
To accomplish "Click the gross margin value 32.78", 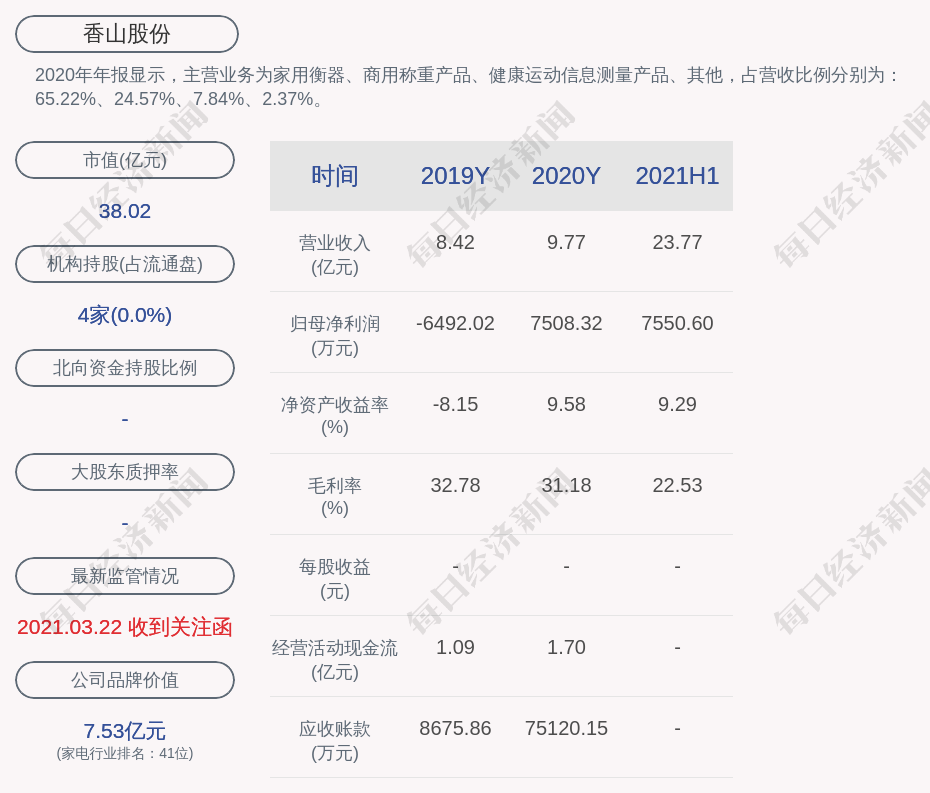I will tap(455, 485).
